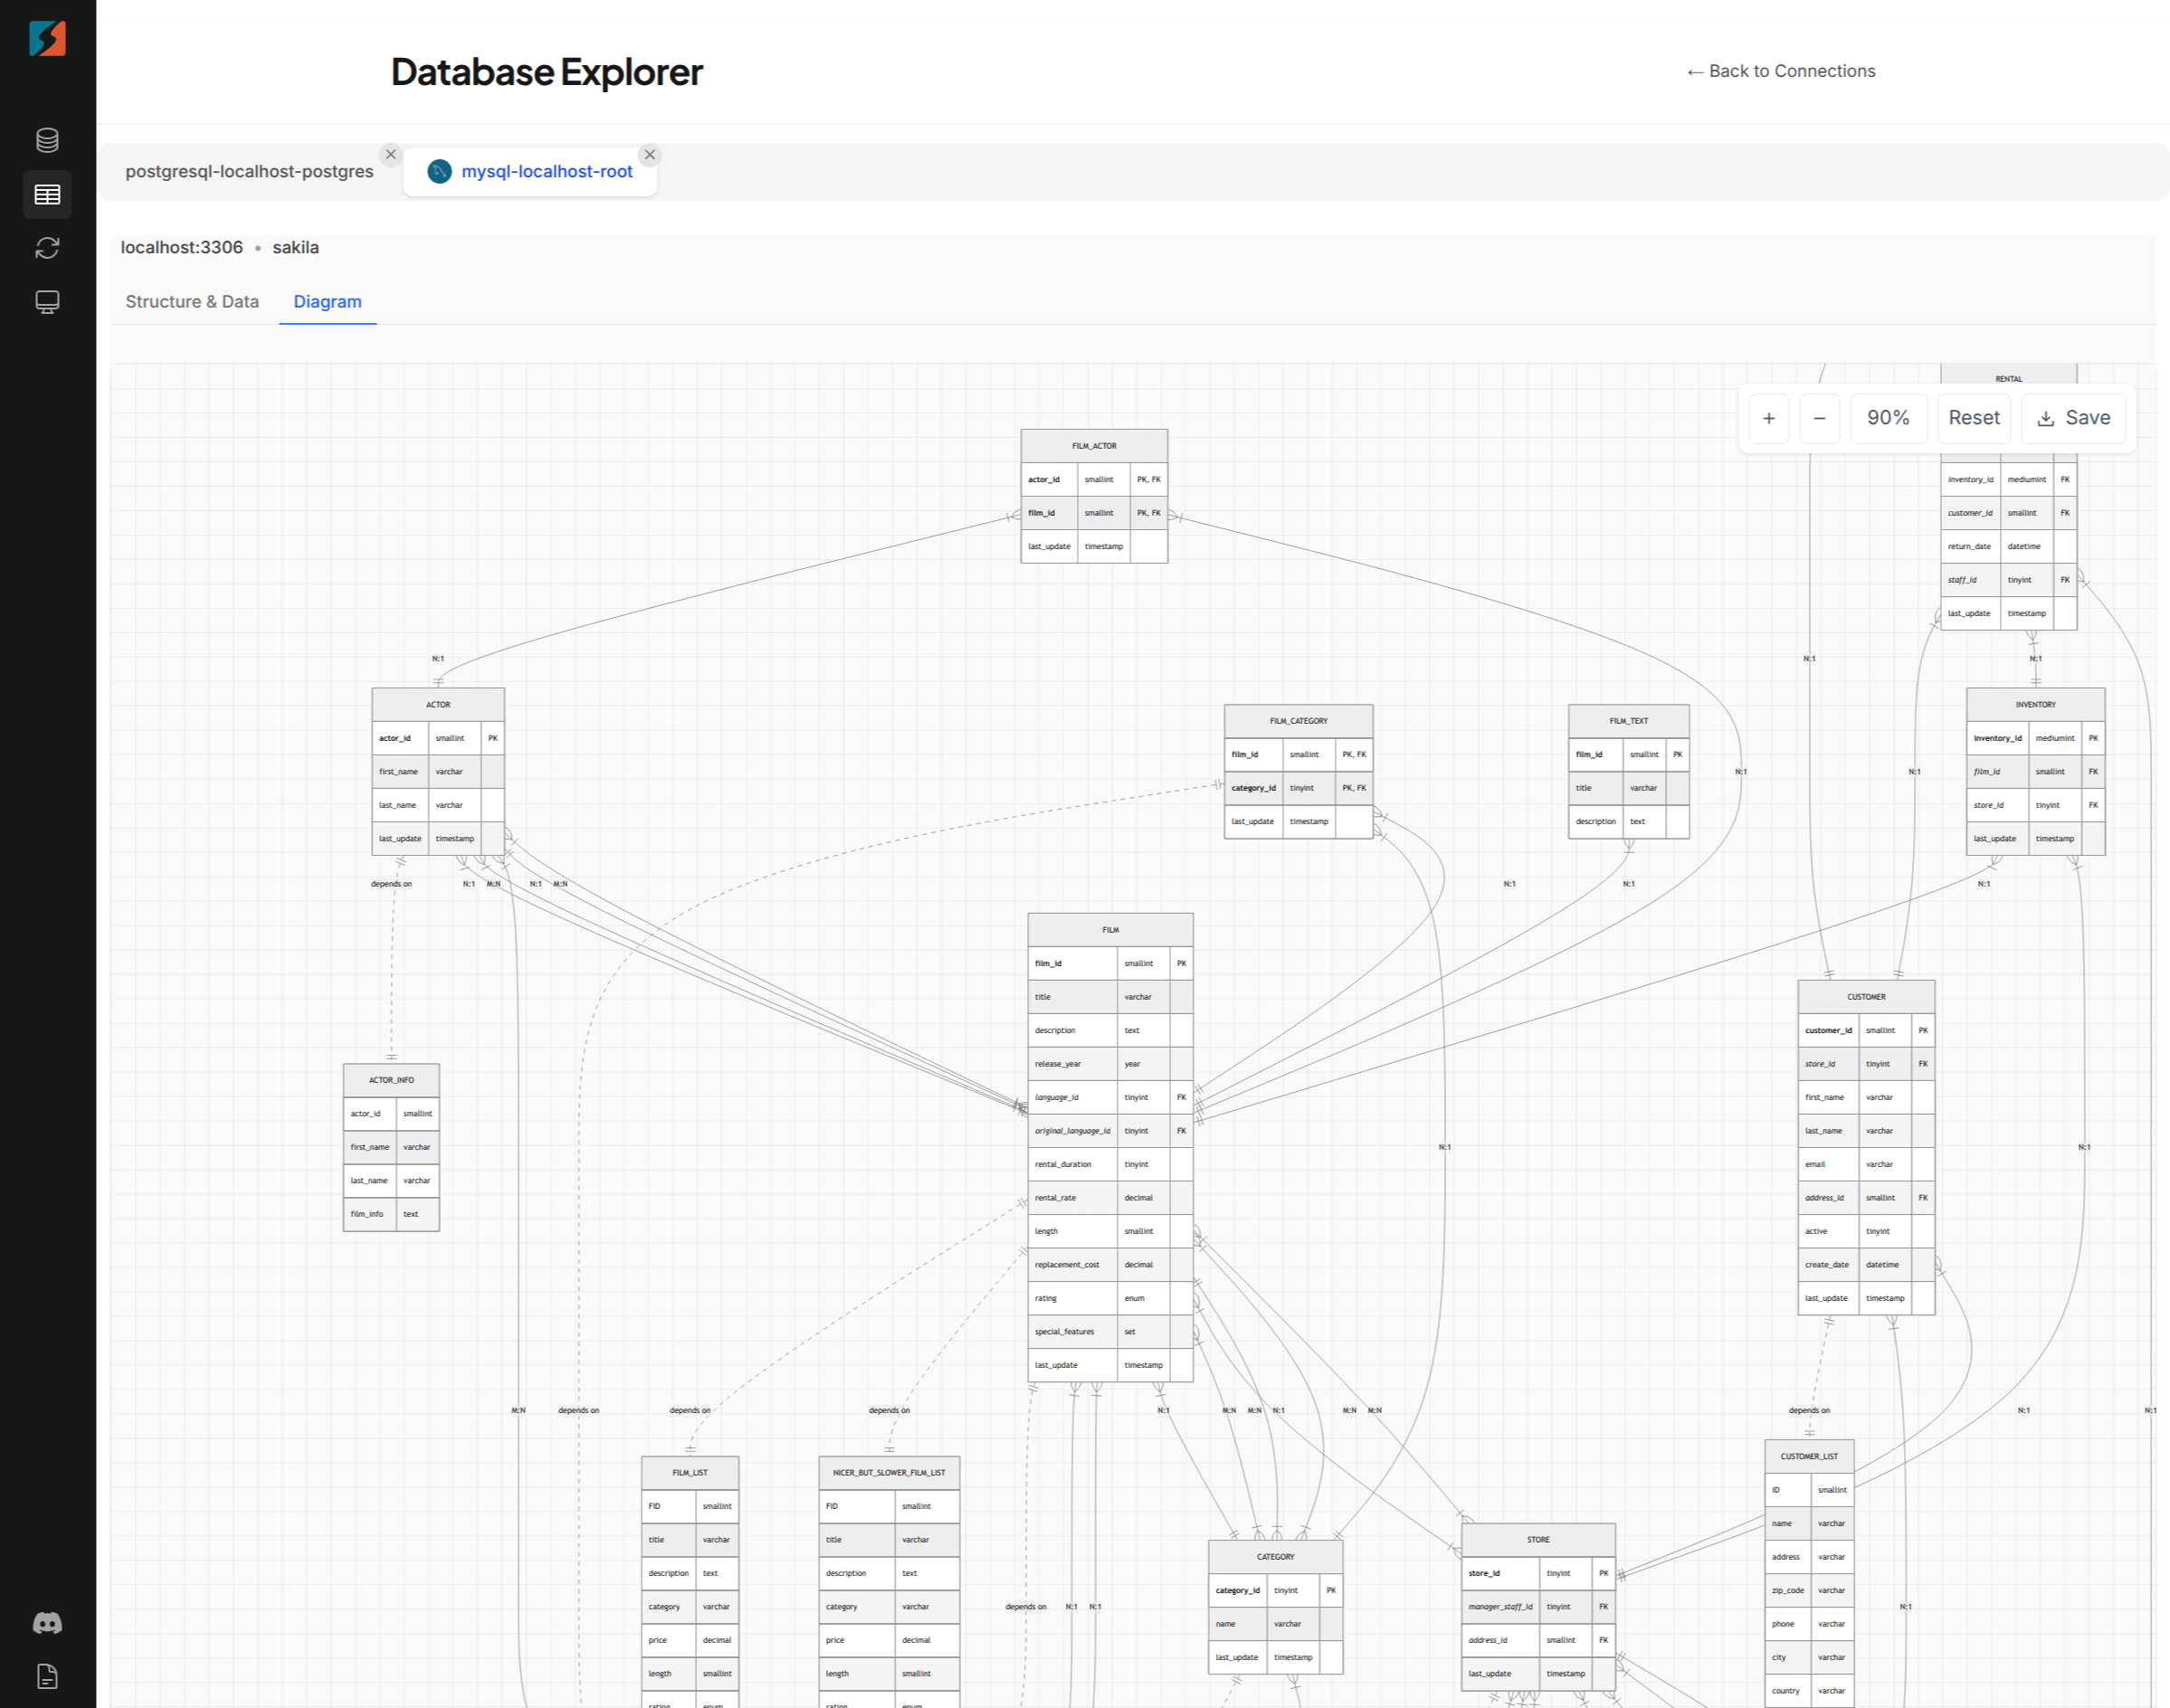Switch to the Structure & Data tab
The height and width of the screenshot is (1708, 2170).
(x=192, y=301)
